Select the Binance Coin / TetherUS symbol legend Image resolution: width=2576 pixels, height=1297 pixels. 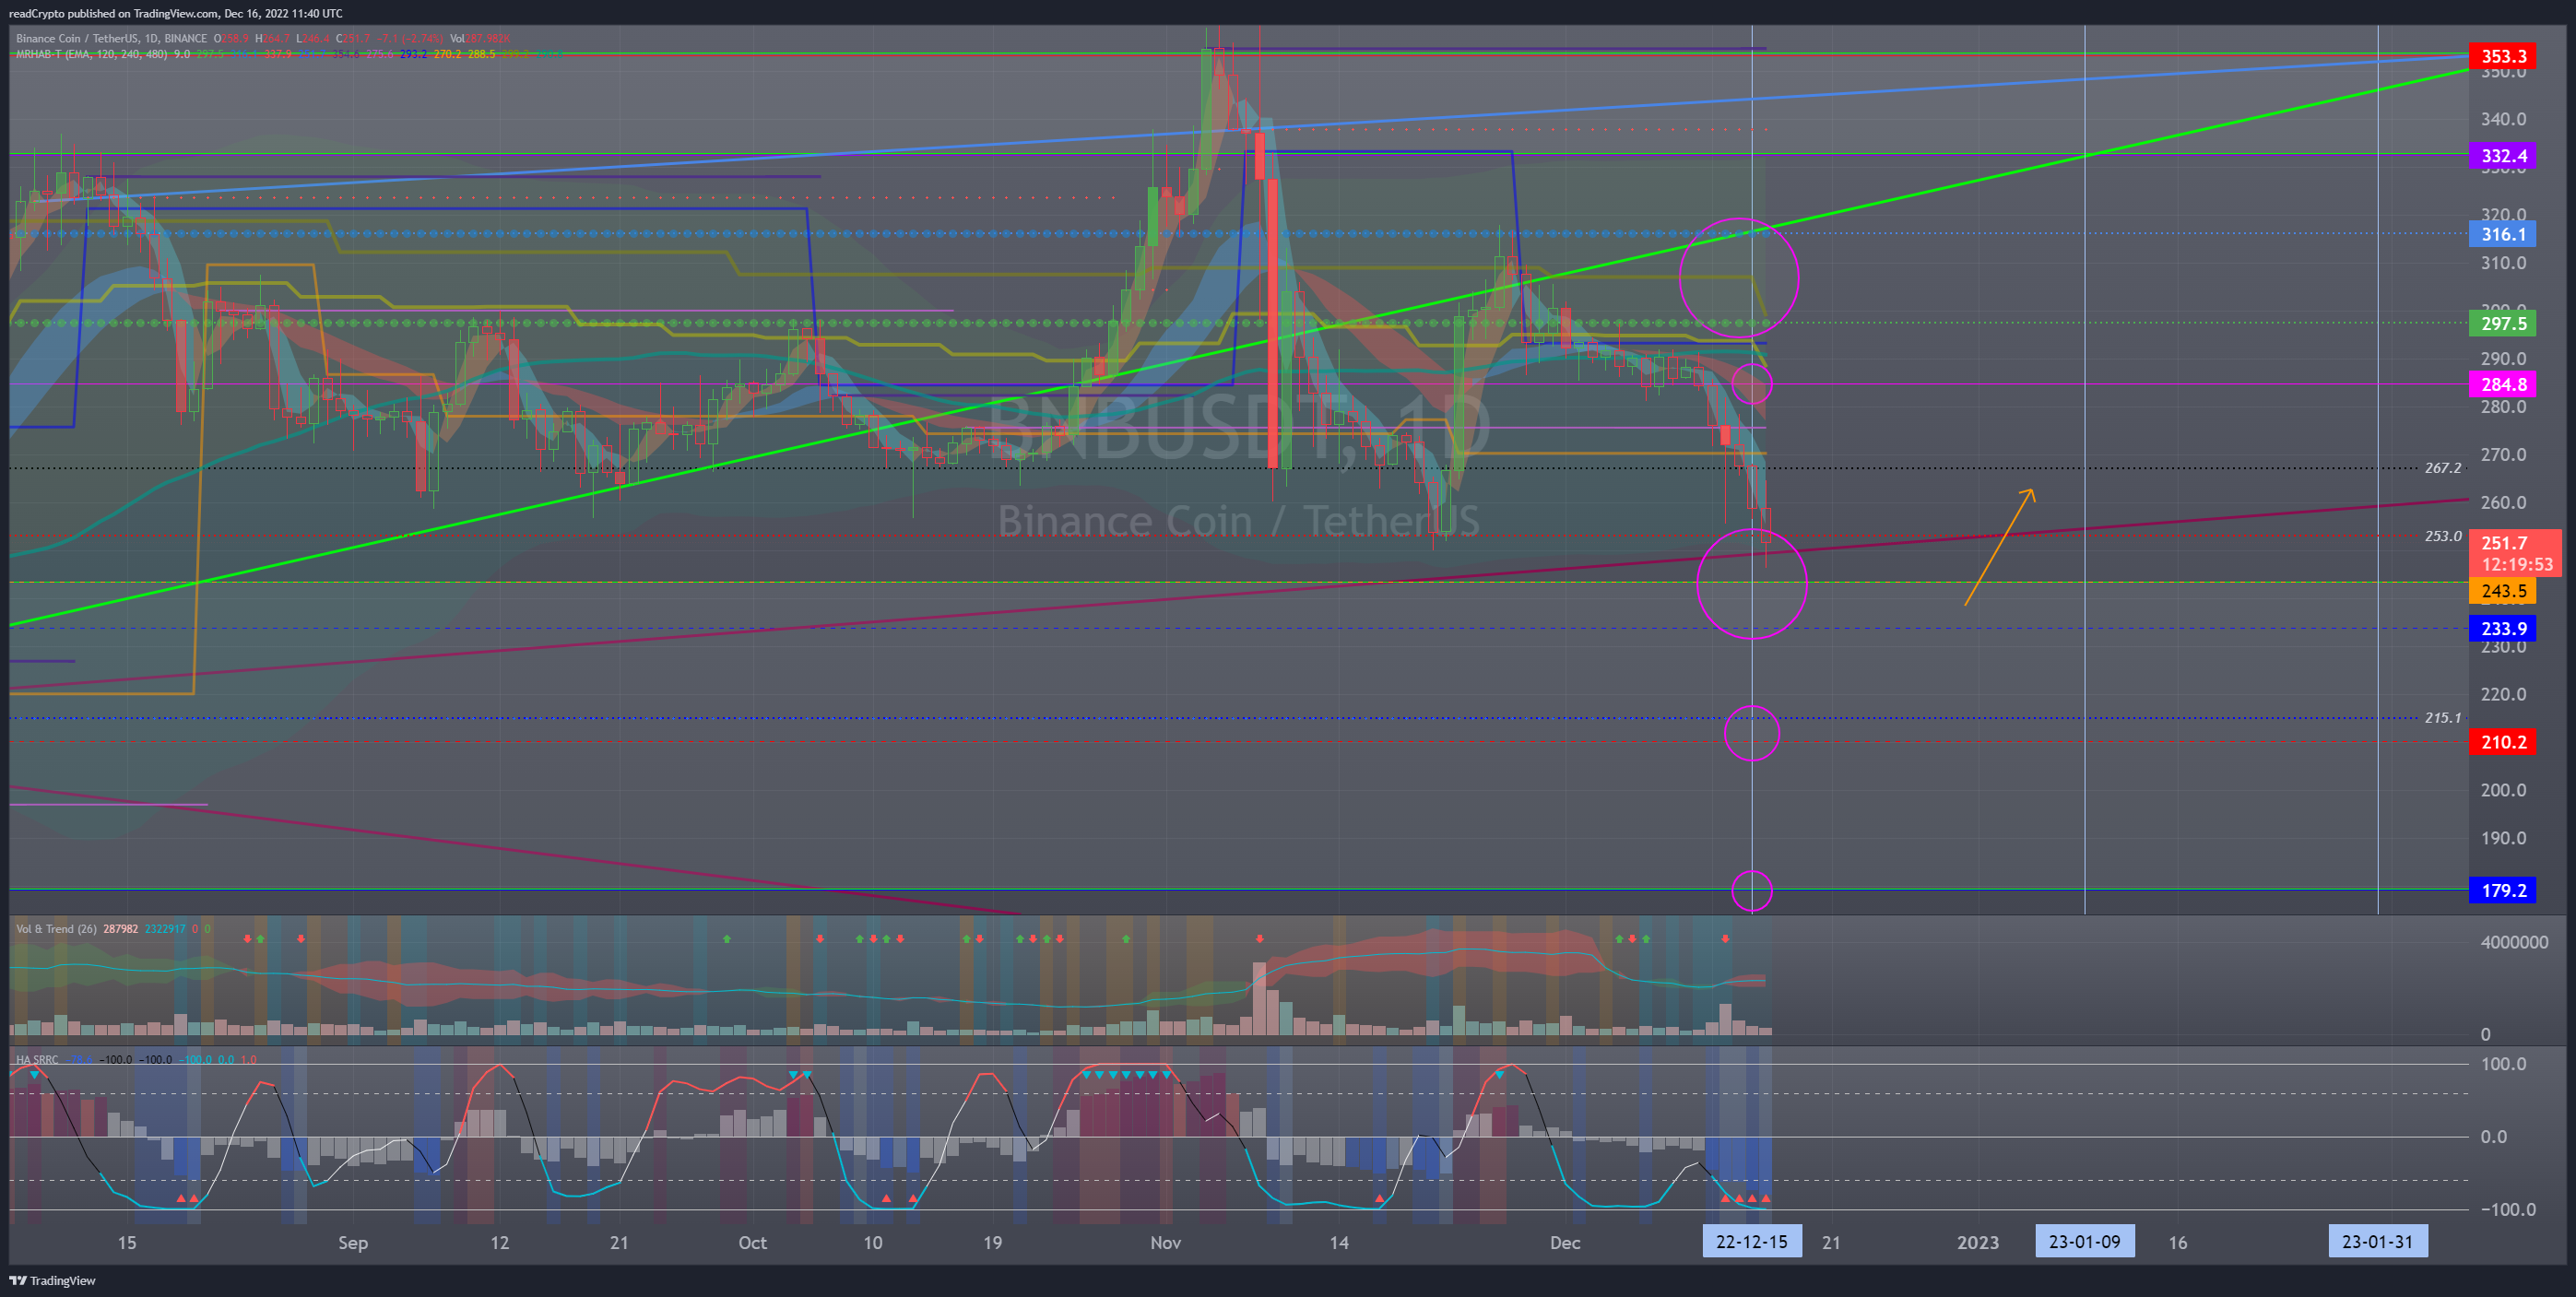coord(111,38)
